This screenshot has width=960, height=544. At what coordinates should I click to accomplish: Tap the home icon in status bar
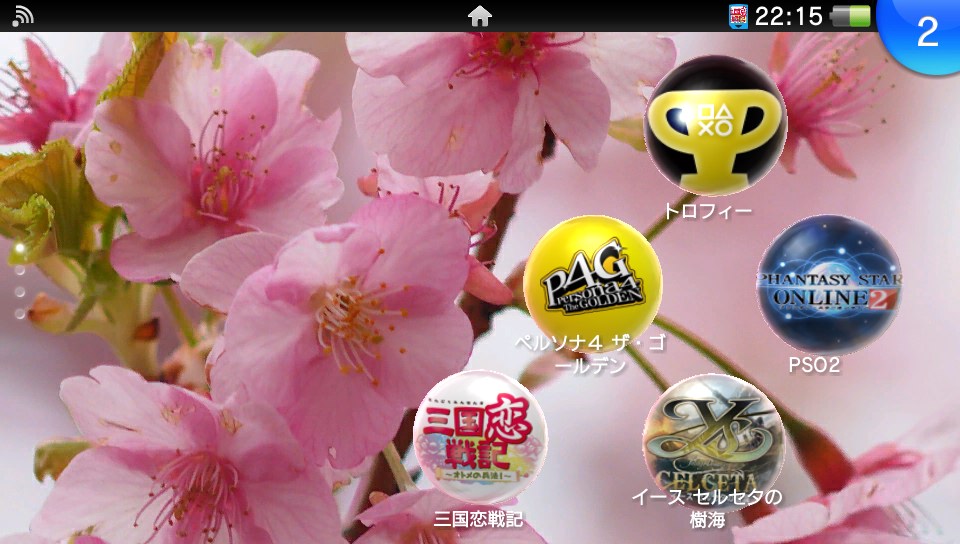pos(480,16)
